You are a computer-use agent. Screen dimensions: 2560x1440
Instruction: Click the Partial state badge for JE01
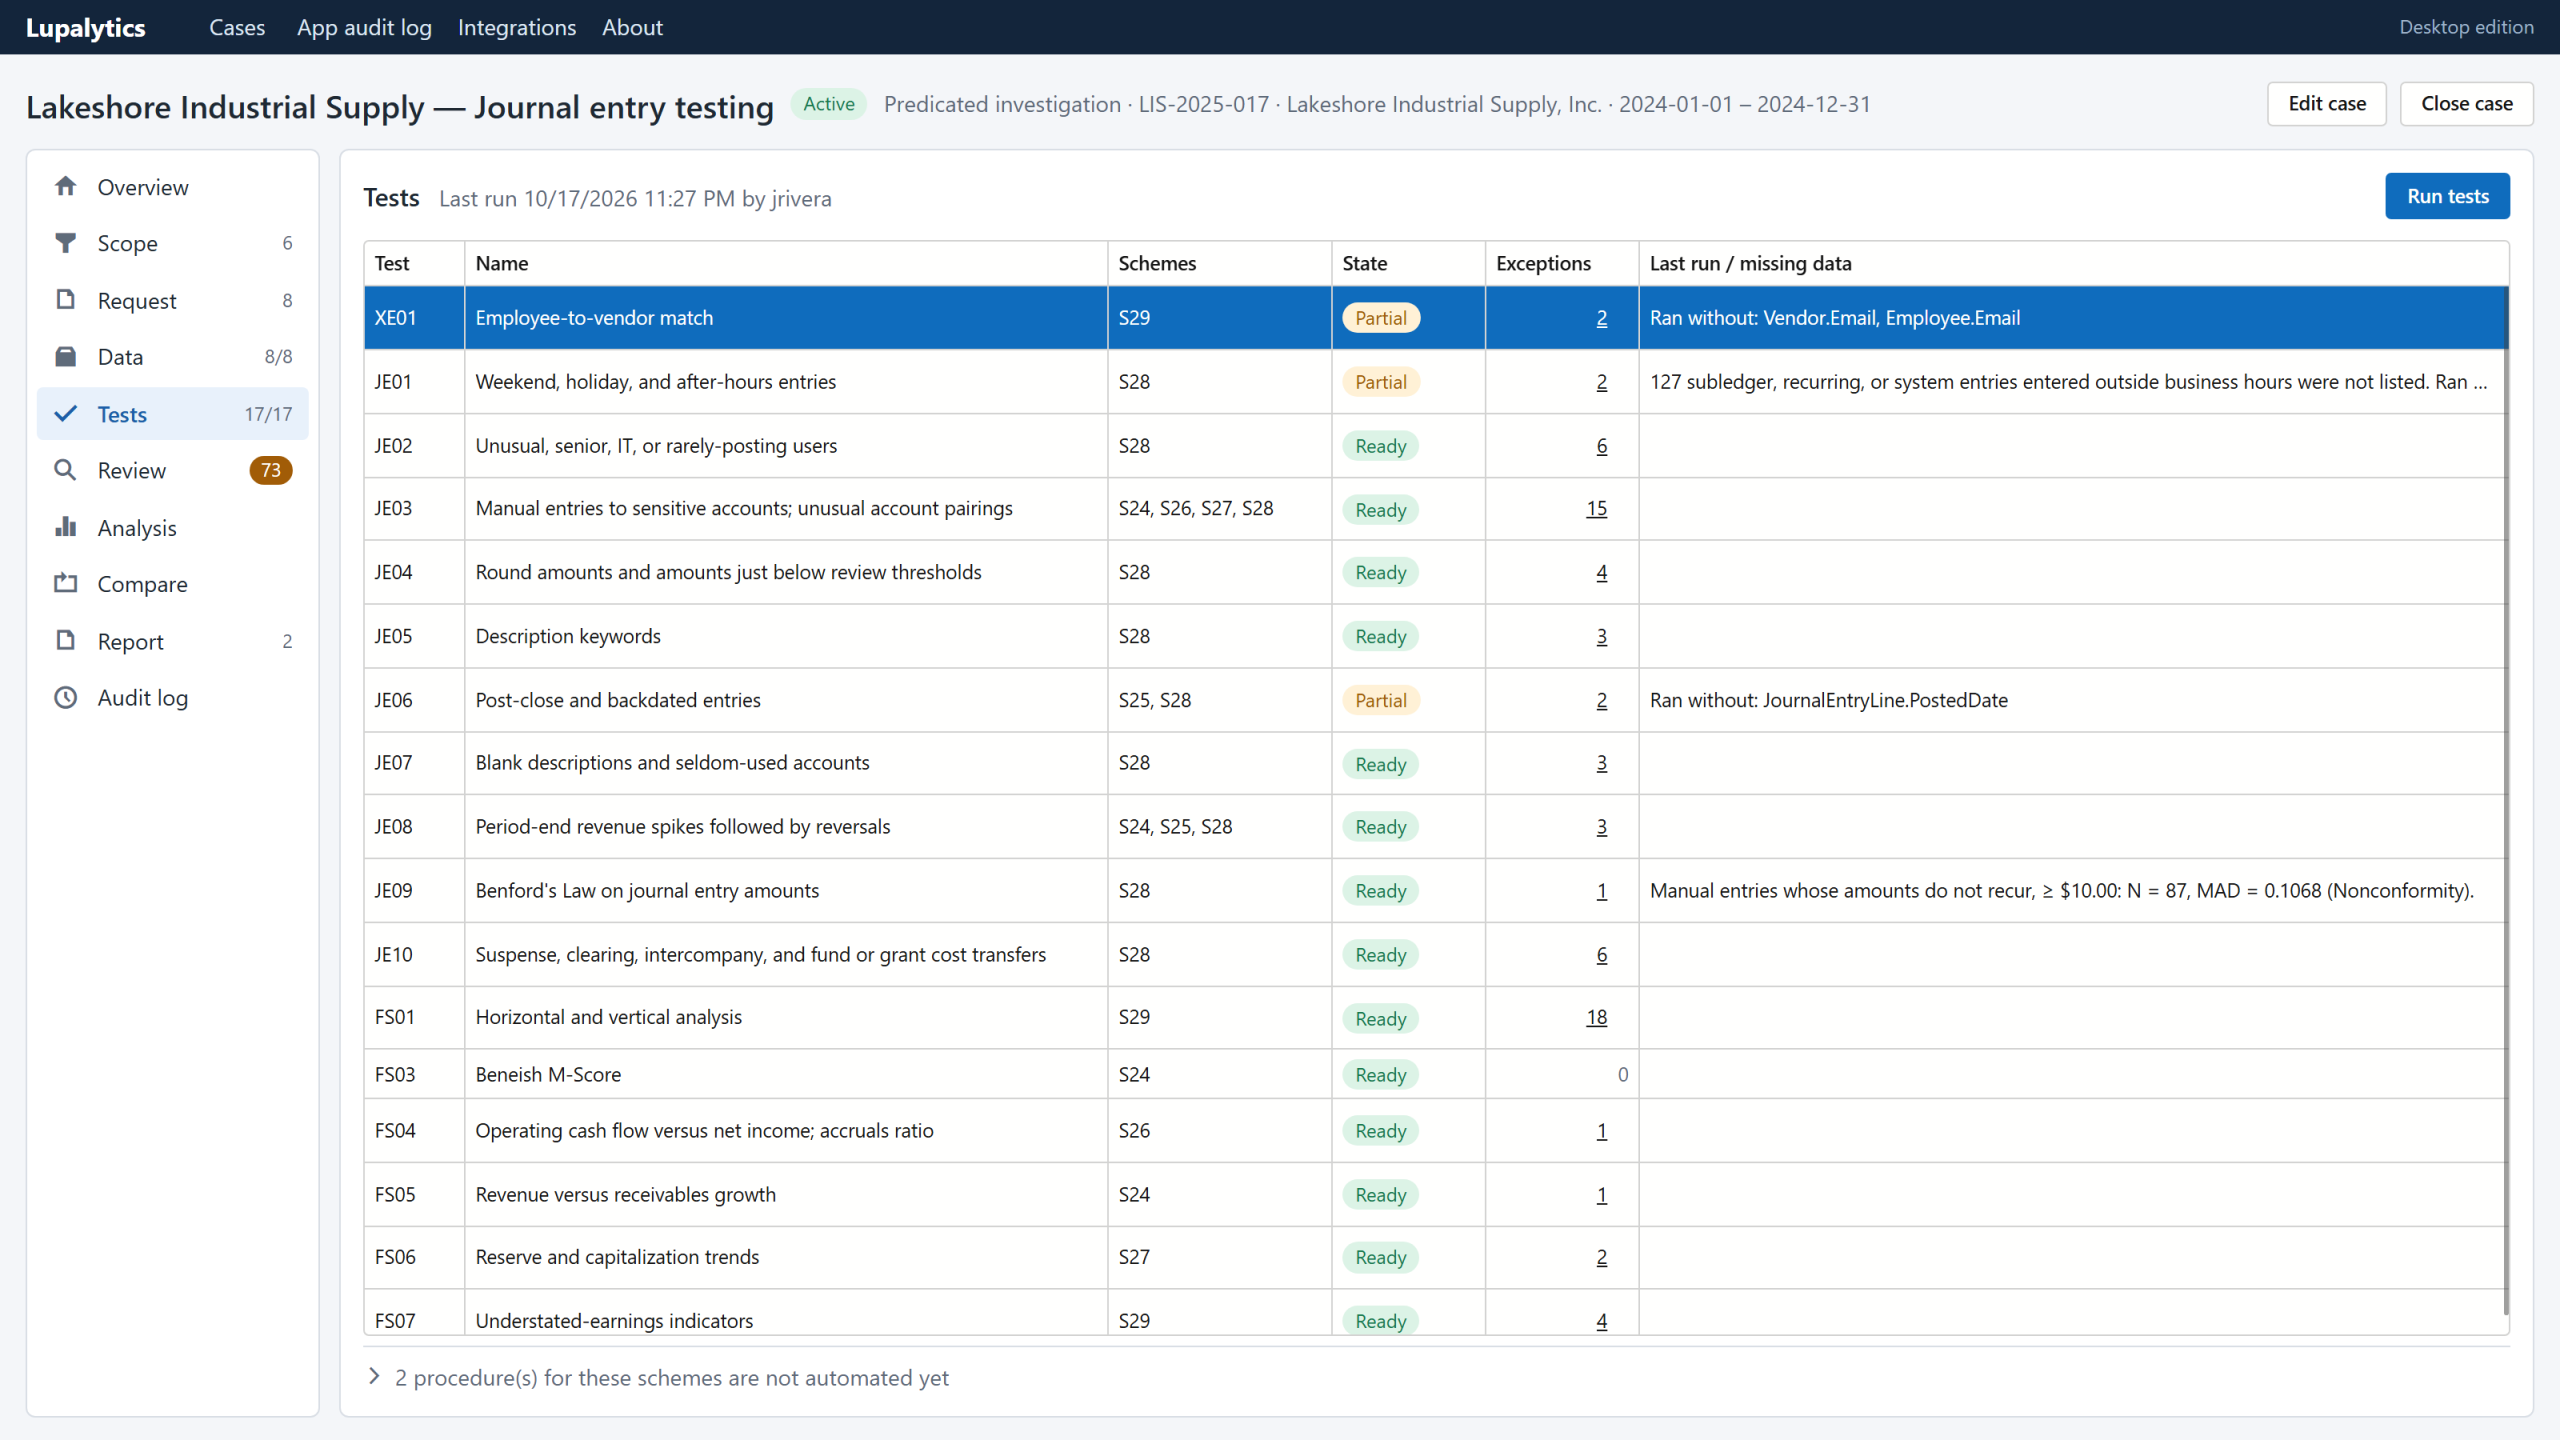tap(1380, 382)
